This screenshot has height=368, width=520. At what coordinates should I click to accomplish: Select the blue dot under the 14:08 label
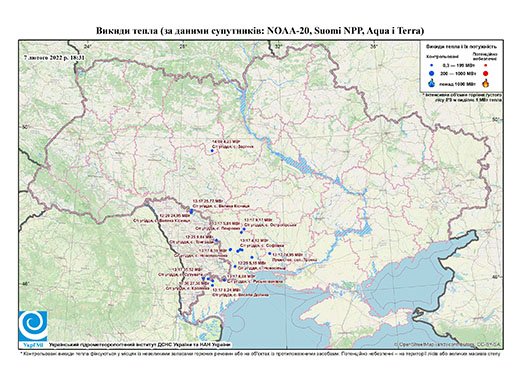(x=212, y=151)
